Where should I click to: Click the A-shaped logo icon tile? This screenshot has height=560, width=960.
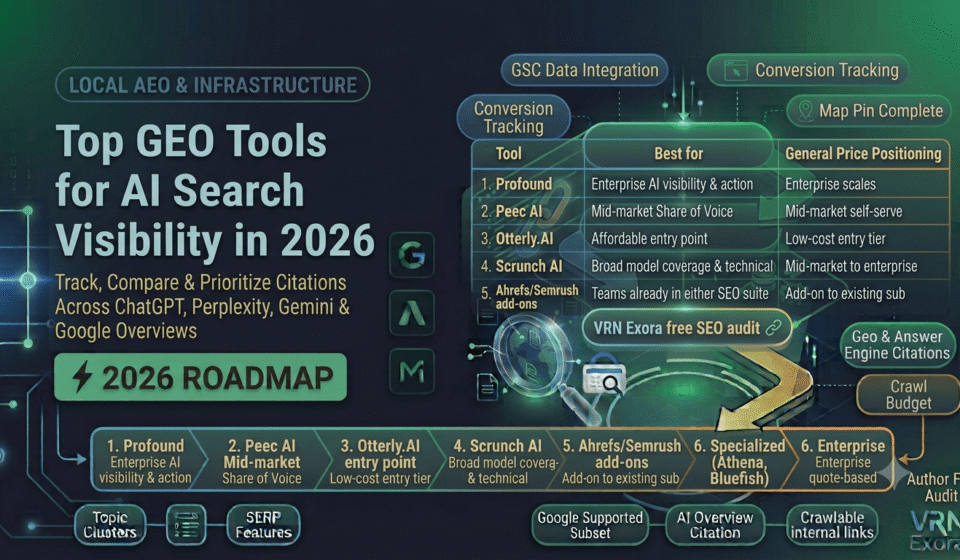412,313
